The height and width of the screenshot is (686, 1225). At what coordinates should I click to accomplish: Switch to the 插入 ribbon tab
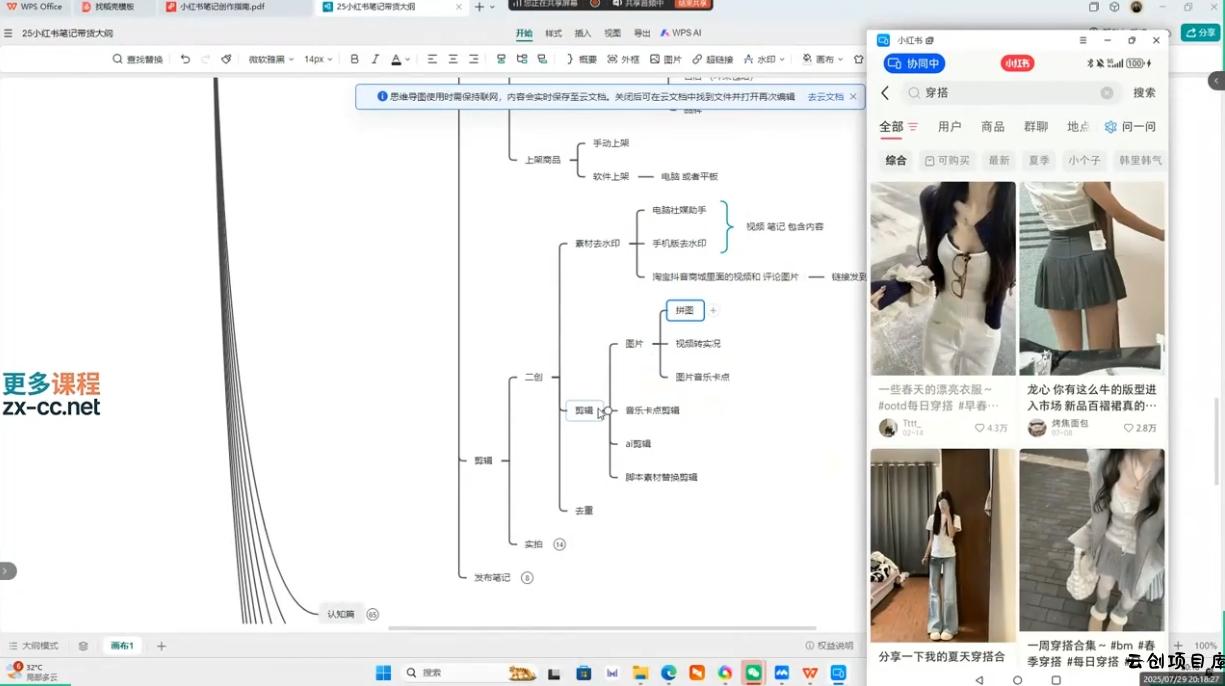point(583,33)
